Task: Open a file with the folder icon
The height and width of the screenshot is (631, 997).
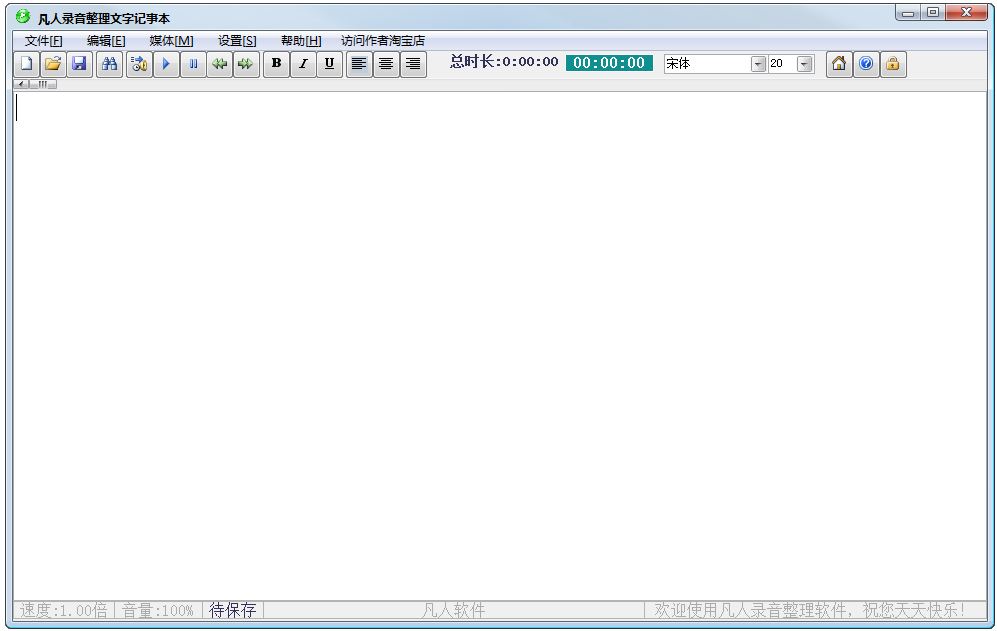Action: 53,64
